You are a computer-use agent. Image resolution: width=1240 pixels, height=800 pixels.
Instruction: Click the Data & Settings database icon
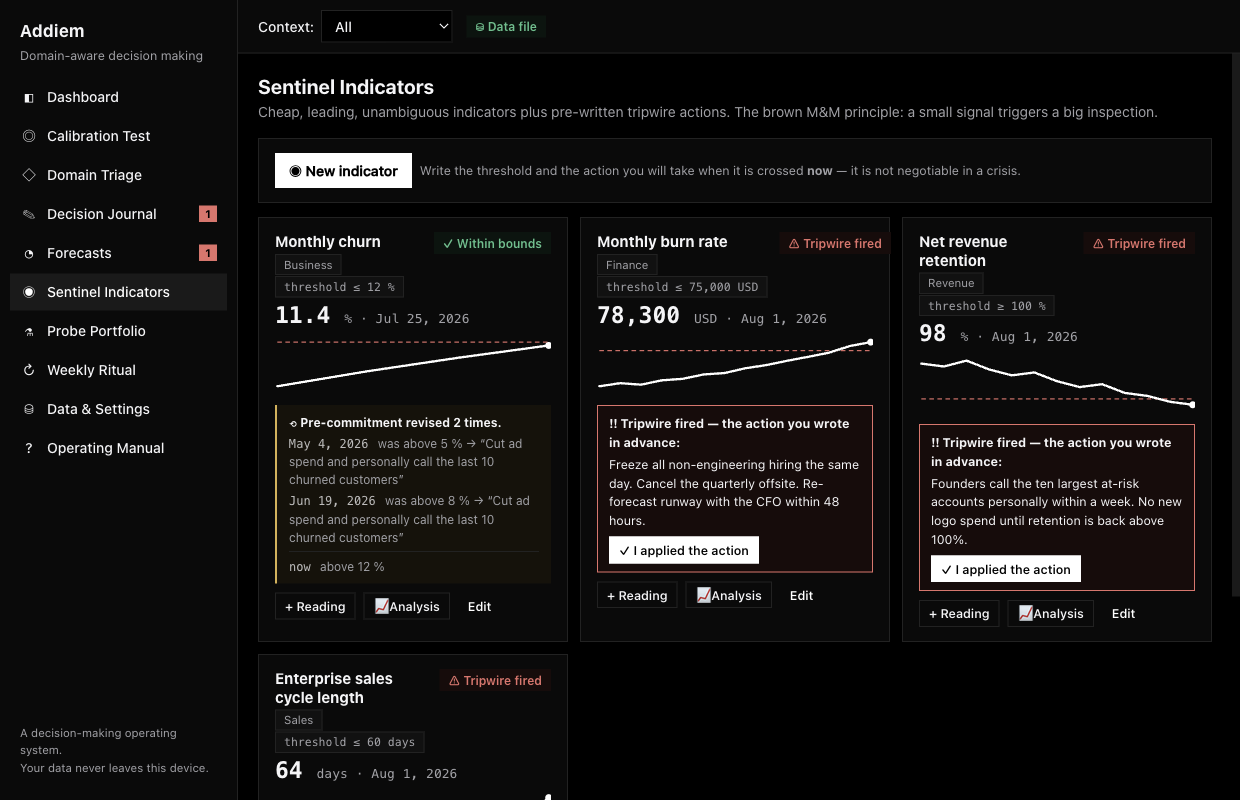pyautogui.click(x=29, y=409)
